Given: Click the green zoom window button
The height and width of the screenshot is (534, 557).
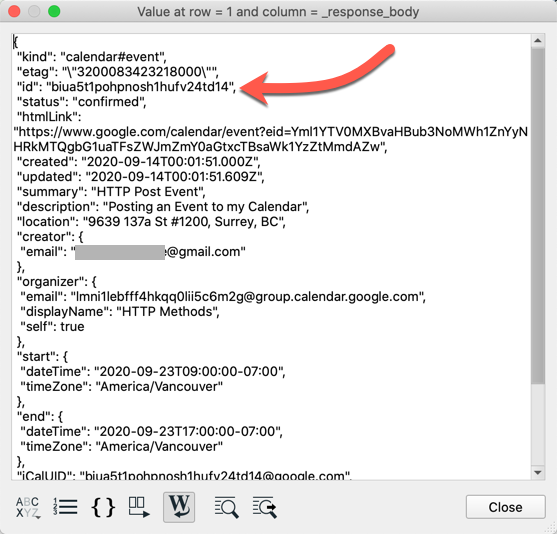Looking at the screenshot, I should click(x=54, y=11).
